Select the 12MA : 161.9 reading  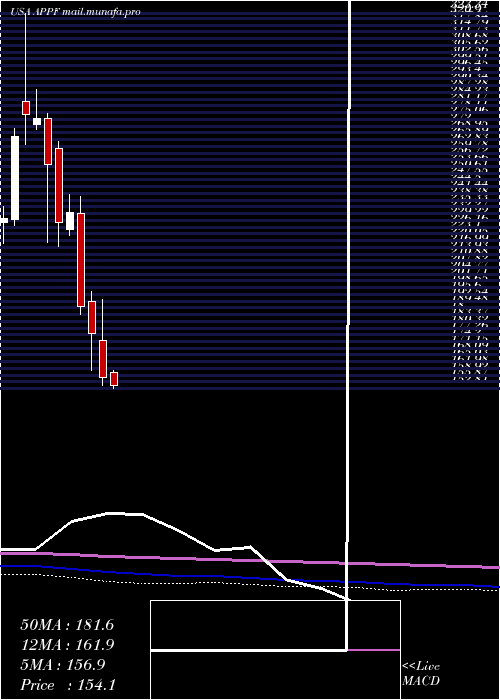67,645
